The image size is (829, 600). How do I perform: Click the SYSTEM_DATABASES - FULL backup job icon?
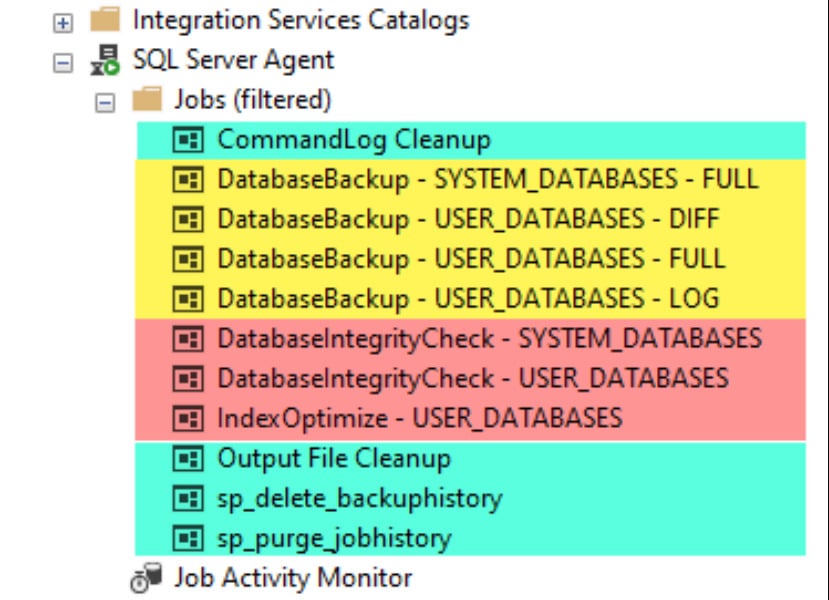coord(188,180)
